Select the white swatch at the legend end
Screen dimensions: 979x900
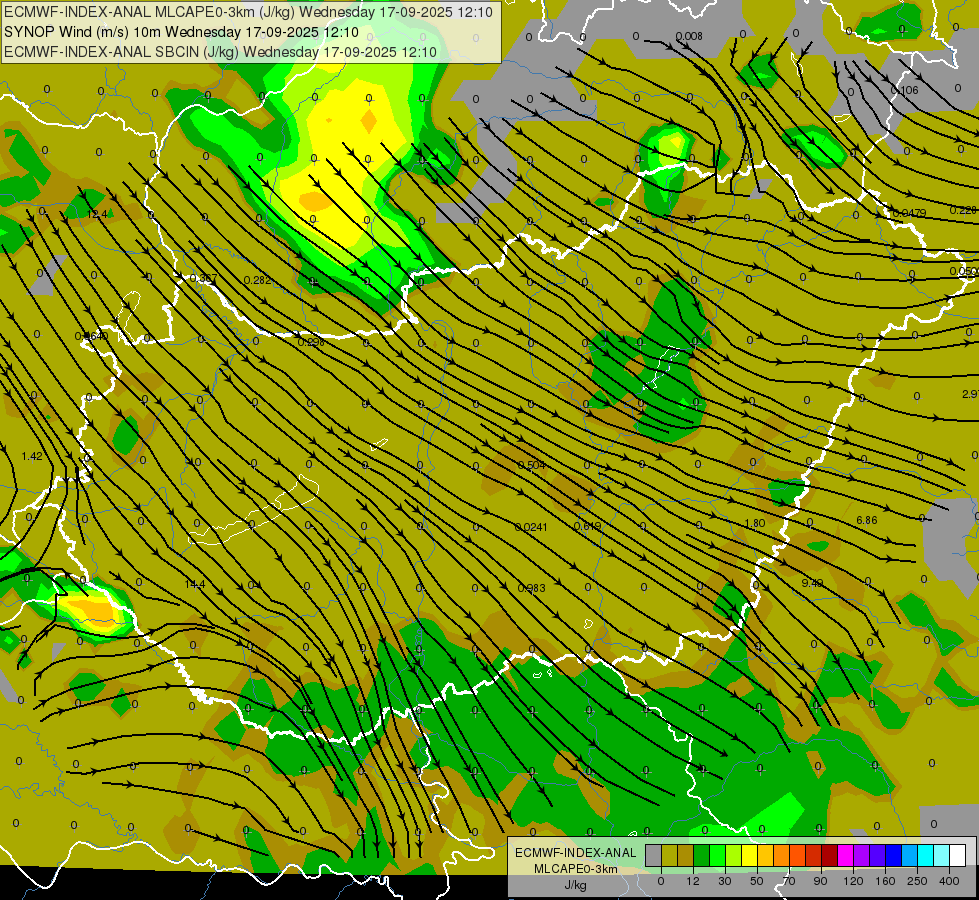tap(957, 855)
